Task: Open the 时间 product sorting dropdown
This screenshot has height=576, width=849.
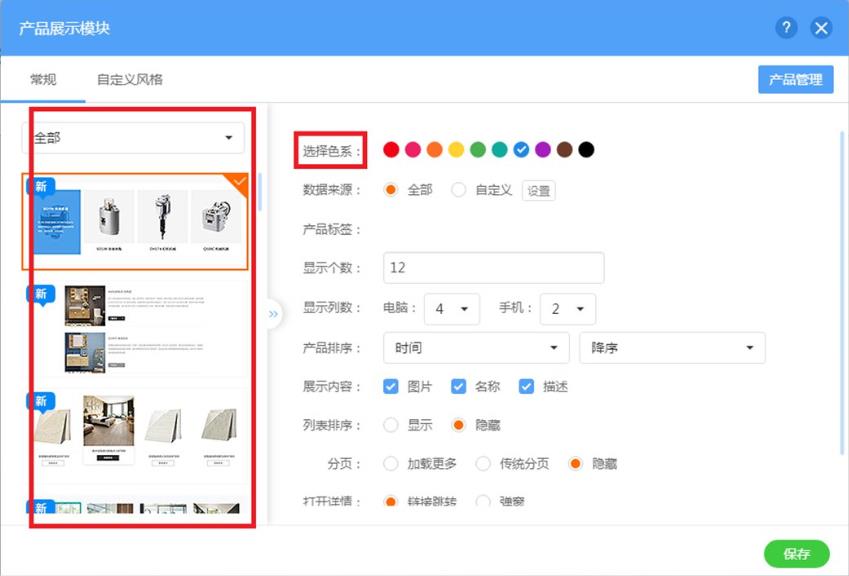Action: tap(475, 348)
